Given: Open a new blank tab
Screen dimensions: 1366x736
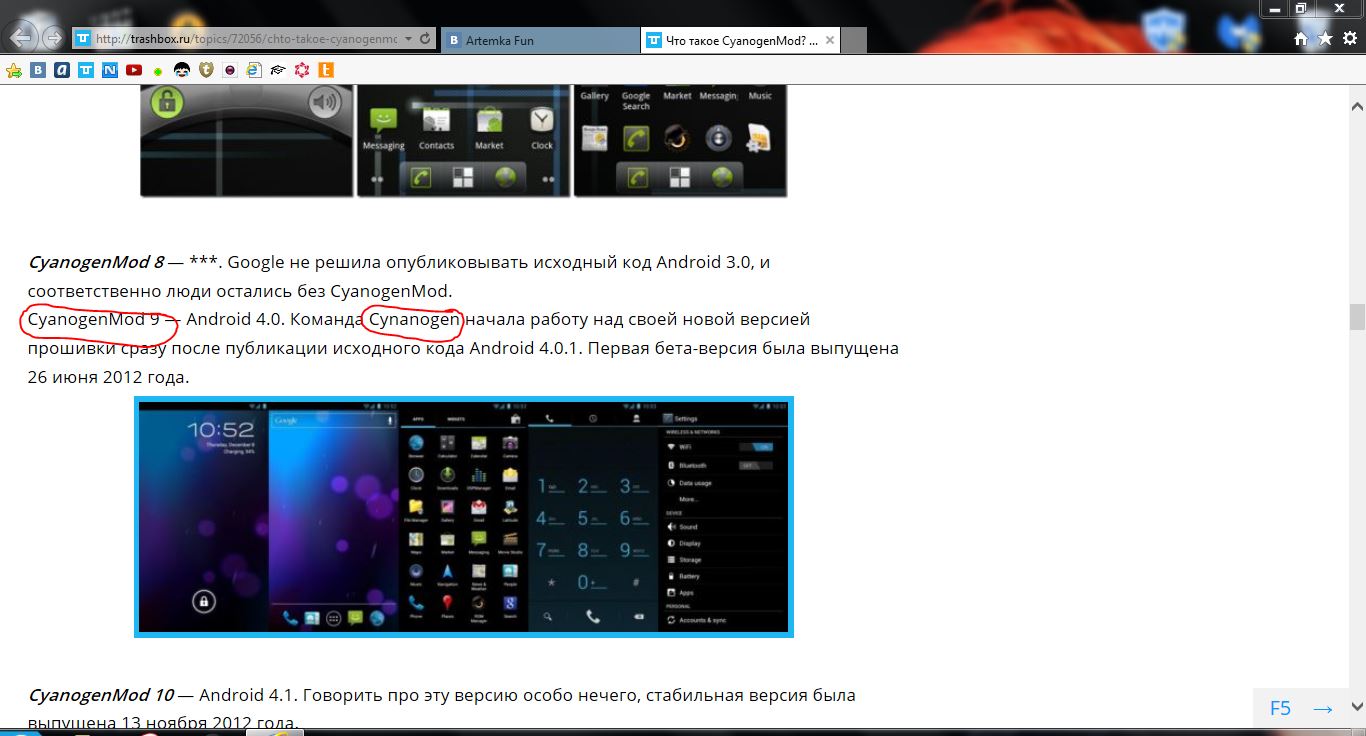Looking at the screenshot, I should [x=853, y=40].
